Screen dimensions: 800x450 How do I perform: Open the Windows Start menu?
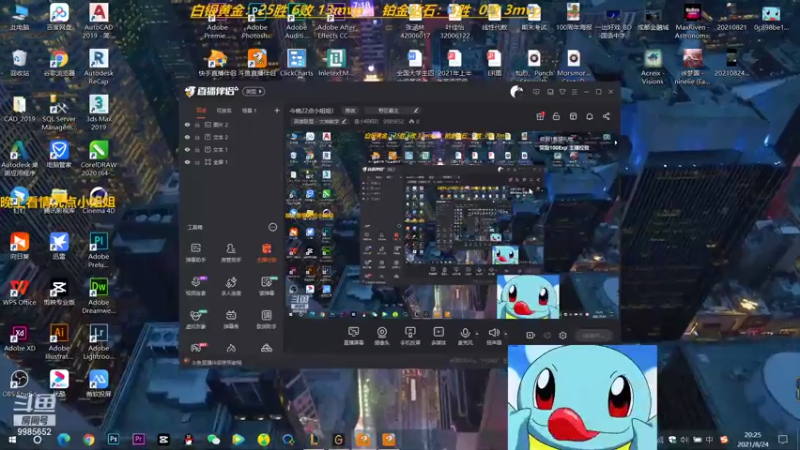tap(12, 439)
